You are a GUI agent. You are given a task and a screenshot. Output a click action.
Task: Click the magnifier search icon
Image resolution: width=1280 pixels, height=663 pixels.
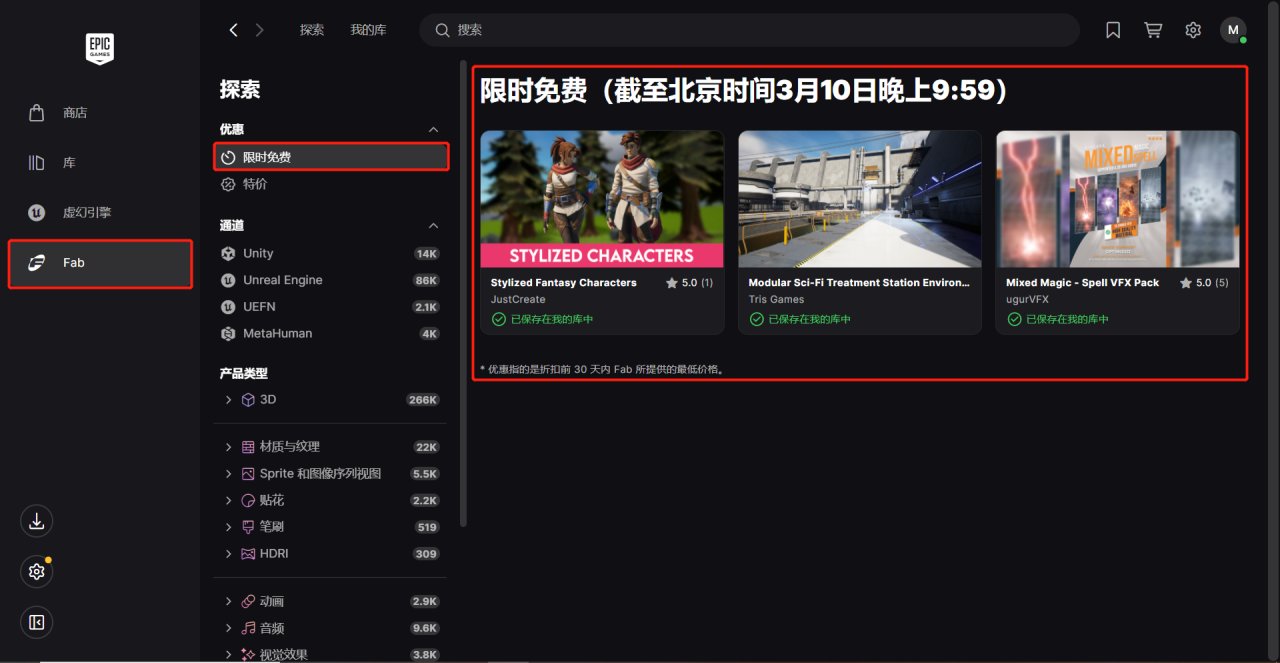click(442, 30)
